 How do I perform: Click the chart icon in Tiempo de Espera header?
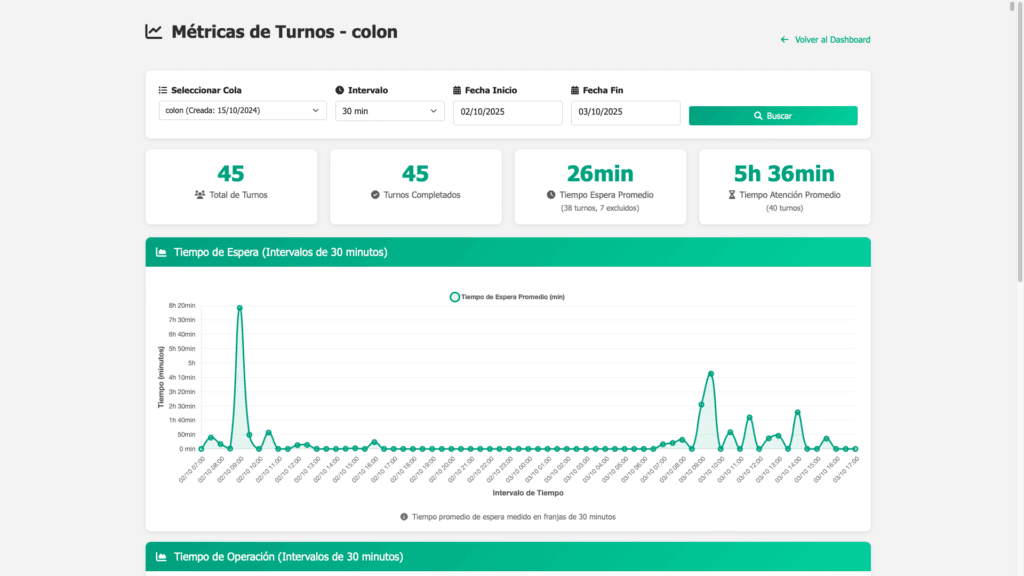pos(161,252)
